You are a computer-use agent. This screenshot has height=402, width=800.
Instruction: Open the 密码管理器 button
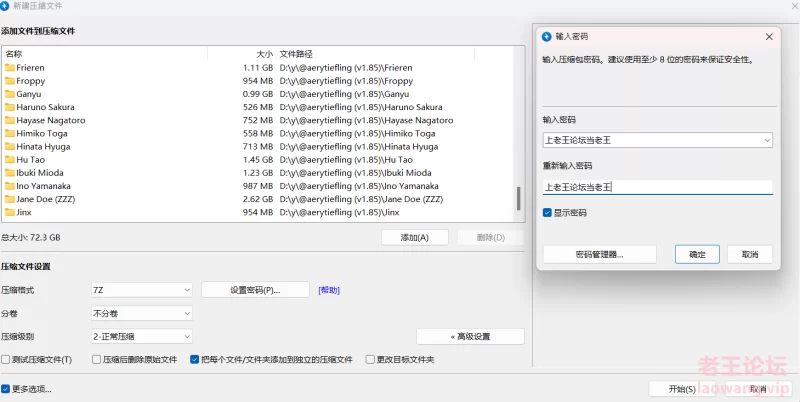pos(599,254)
